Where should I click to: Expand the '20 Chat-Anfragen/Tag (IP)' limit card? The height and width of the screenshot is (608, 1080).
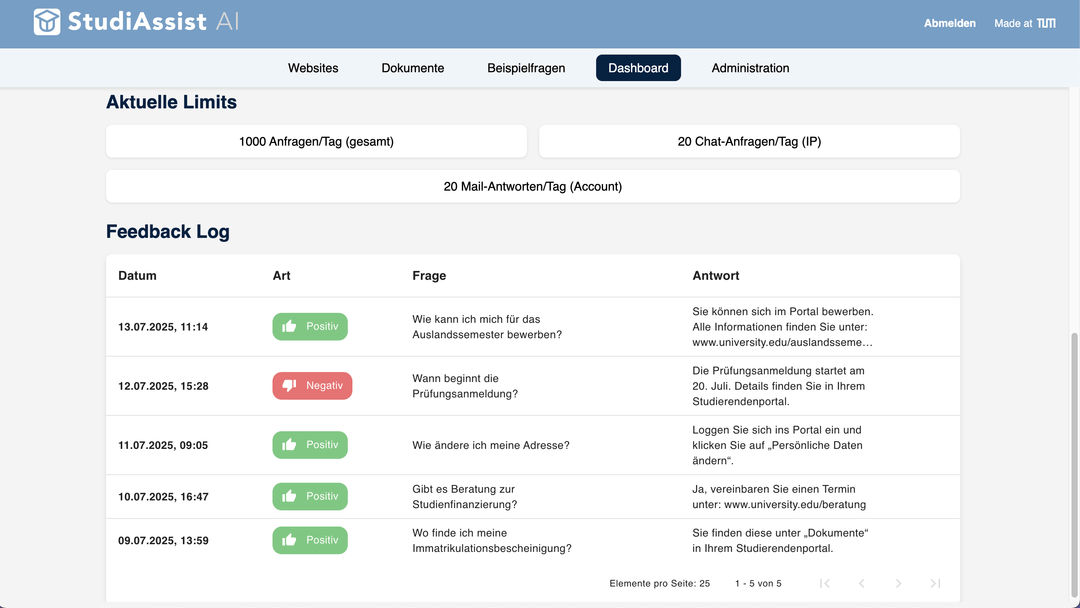(748, 141)
